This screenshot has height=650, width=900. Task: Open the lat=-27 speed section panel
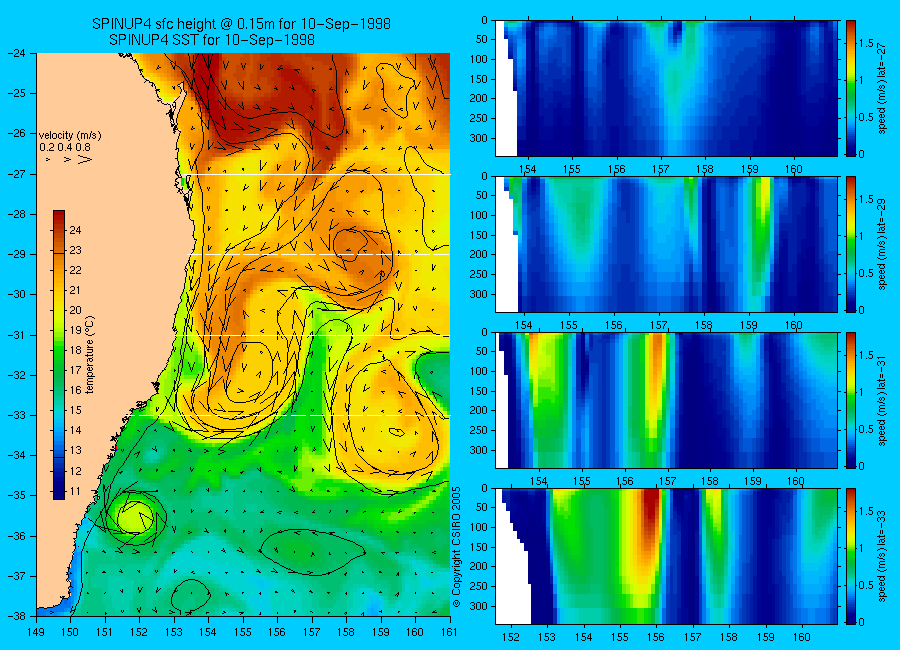pyautogui.click(x=666, y=88)
